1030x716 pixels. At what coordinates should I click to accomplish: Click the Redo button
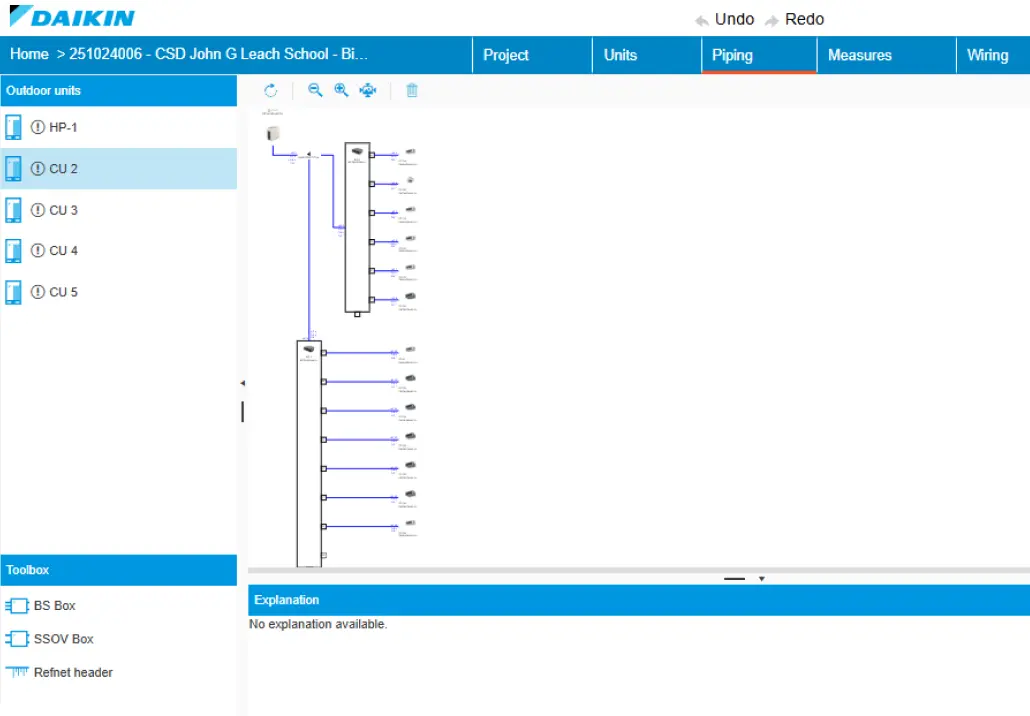point(795,19)
